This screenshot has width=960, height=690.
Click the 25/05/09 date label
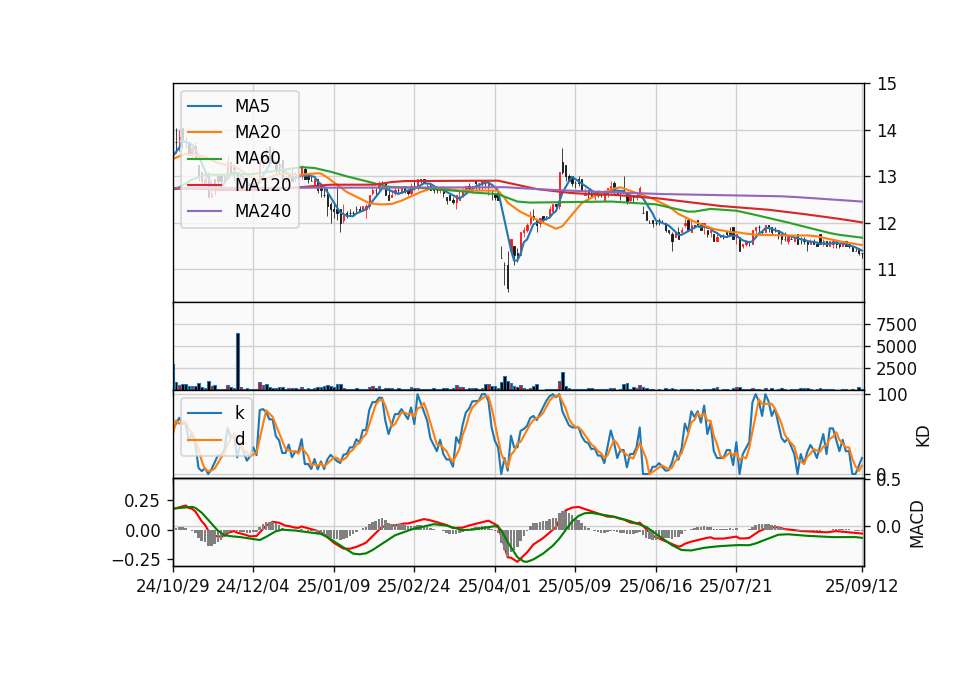[575, 586]
